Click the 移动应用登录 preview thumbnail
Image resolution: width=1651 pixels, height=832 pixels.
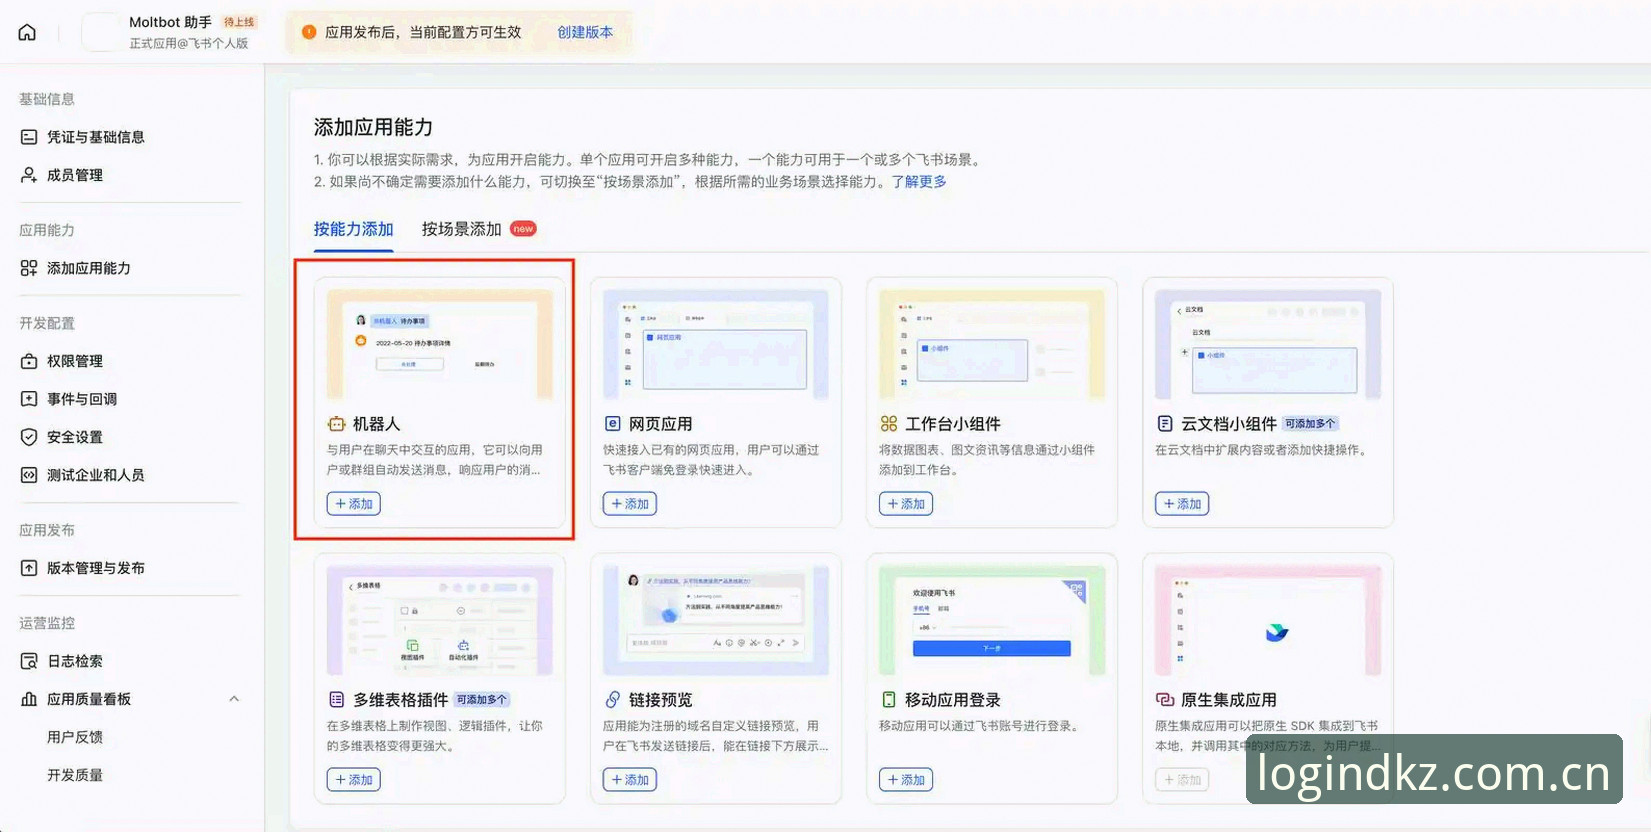click(992, 621)
